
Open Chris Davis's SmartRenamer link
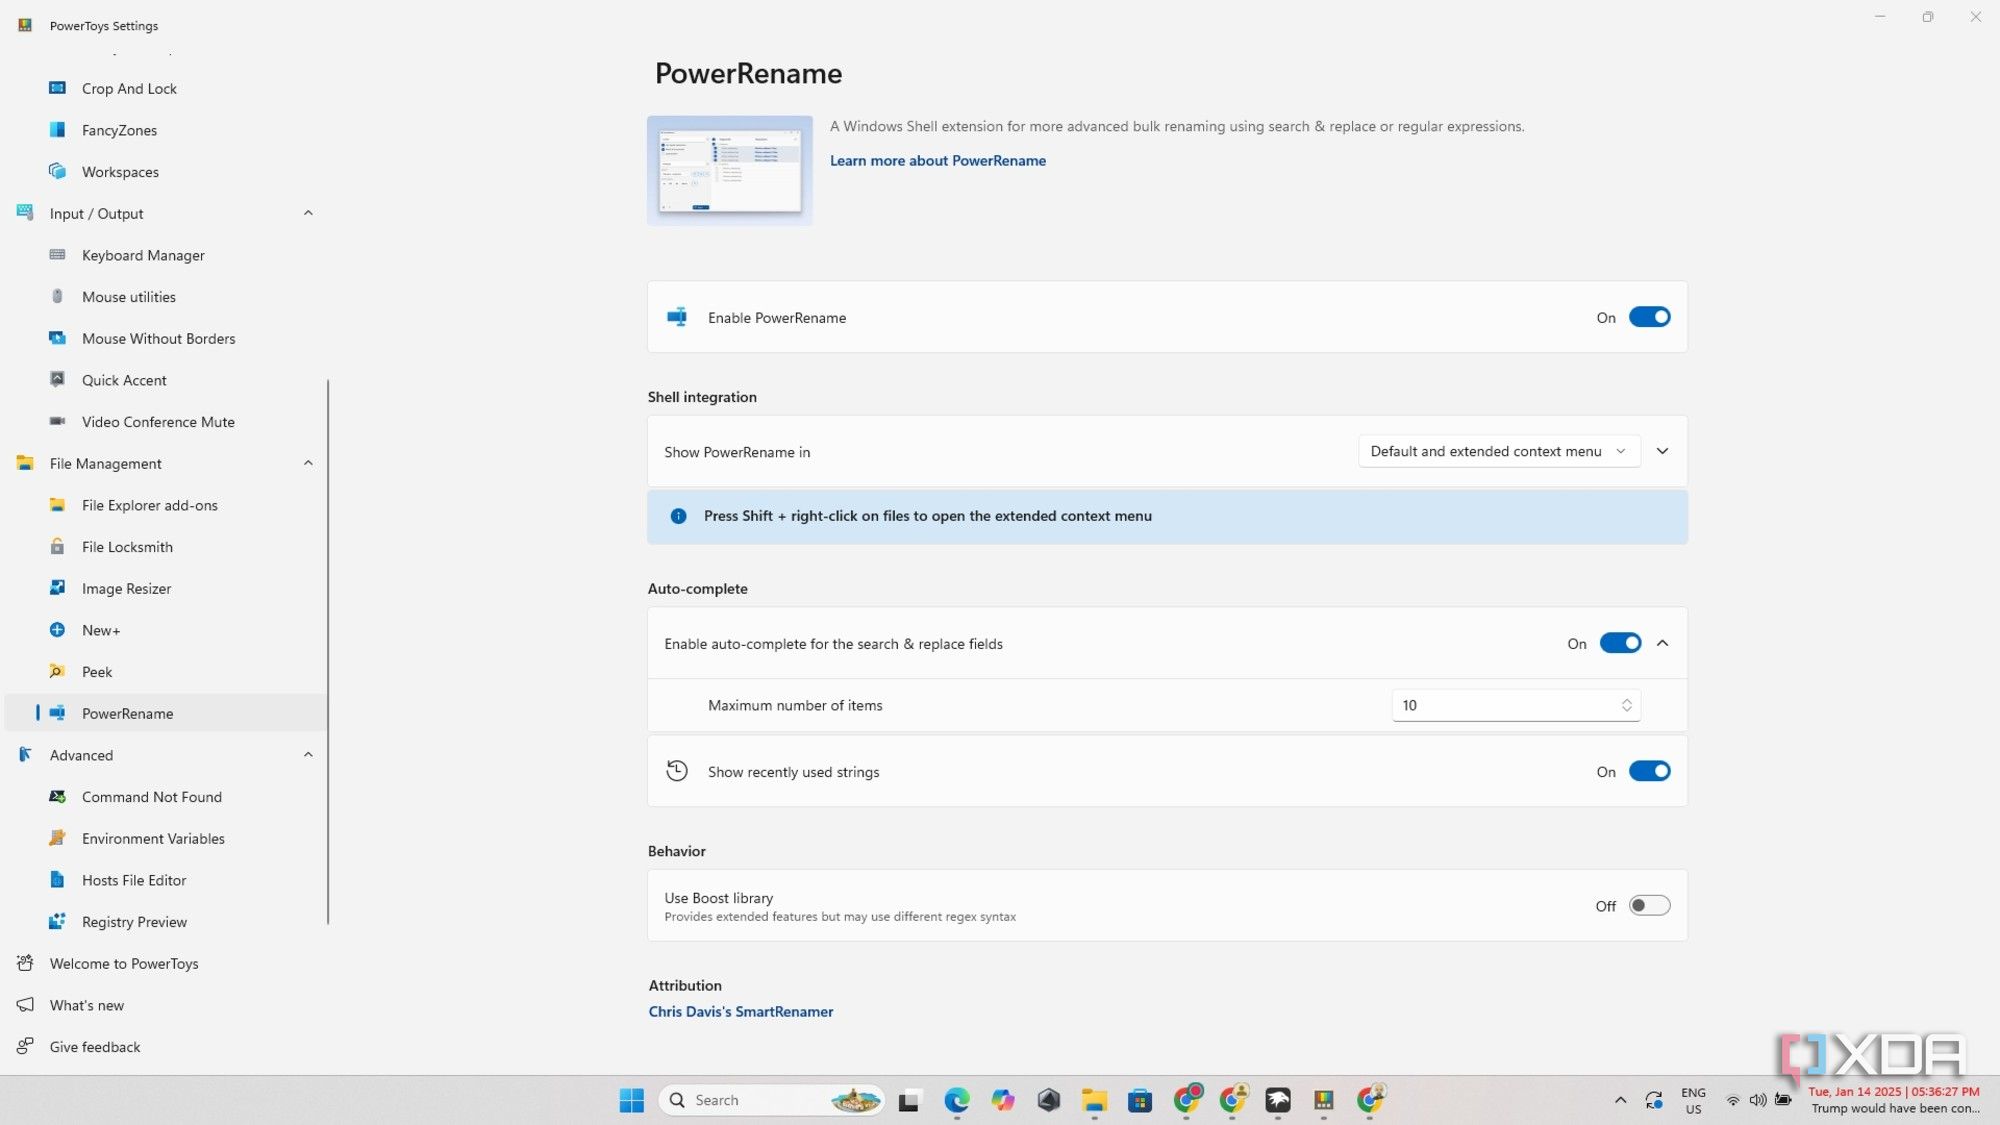coord(740,1011)
